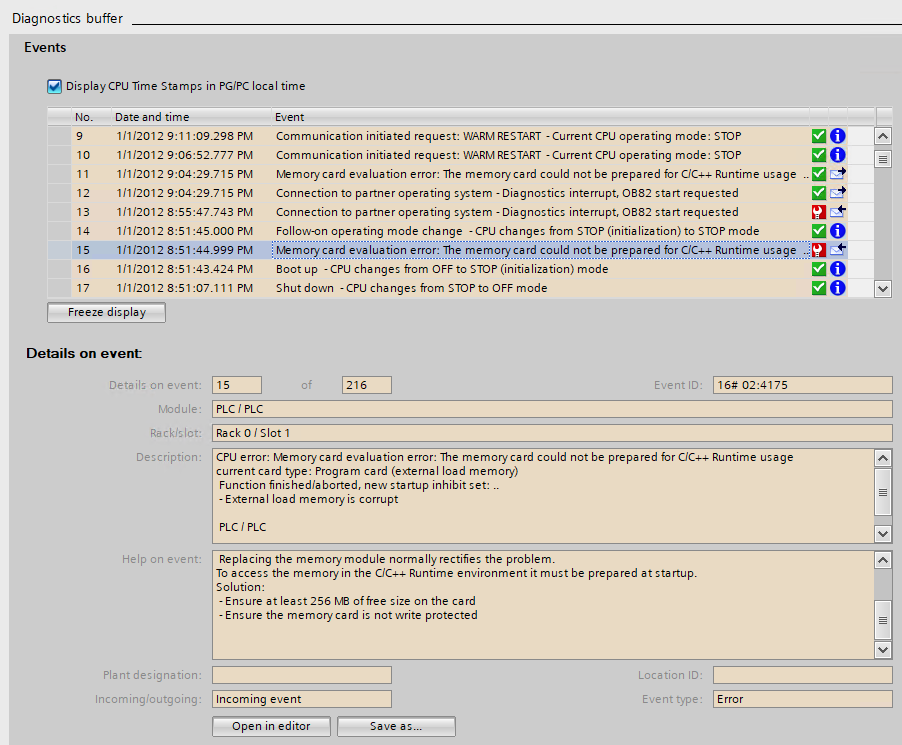The width and height of the screenshot is (902, 745).
Task: Toggle Display CPU Time Stamps checkbox
Action: coord(54,86)
